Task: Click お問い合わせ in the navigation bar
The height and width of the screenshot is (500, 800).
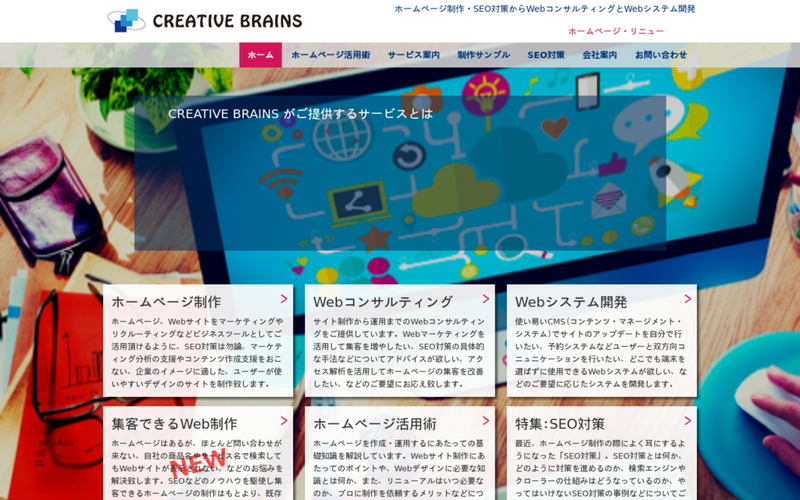Action: 661,55
